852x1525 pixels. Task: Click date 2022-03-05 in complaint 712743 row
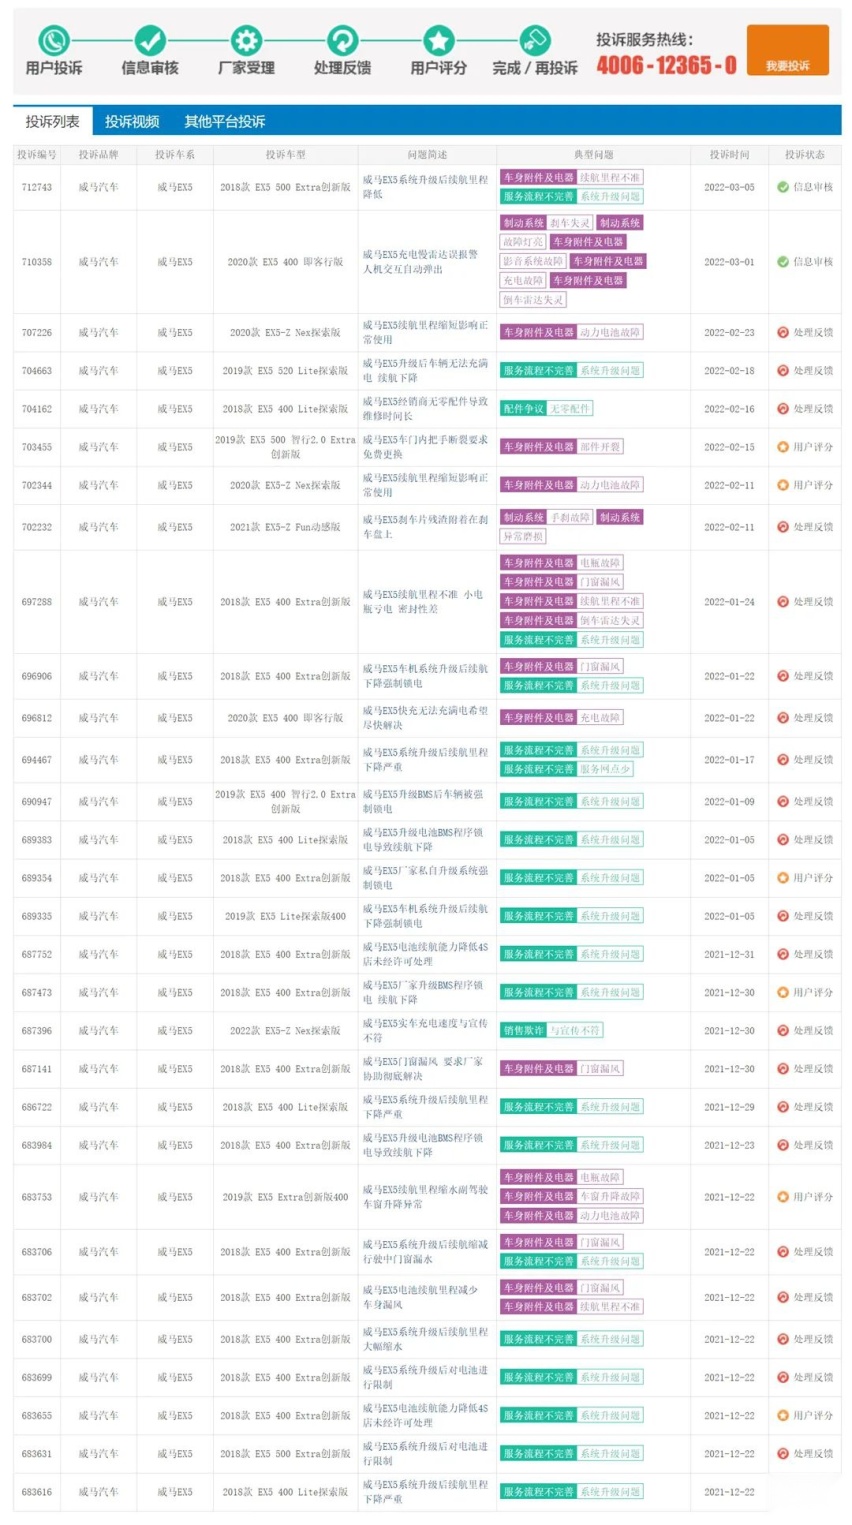tap(729, 187)
